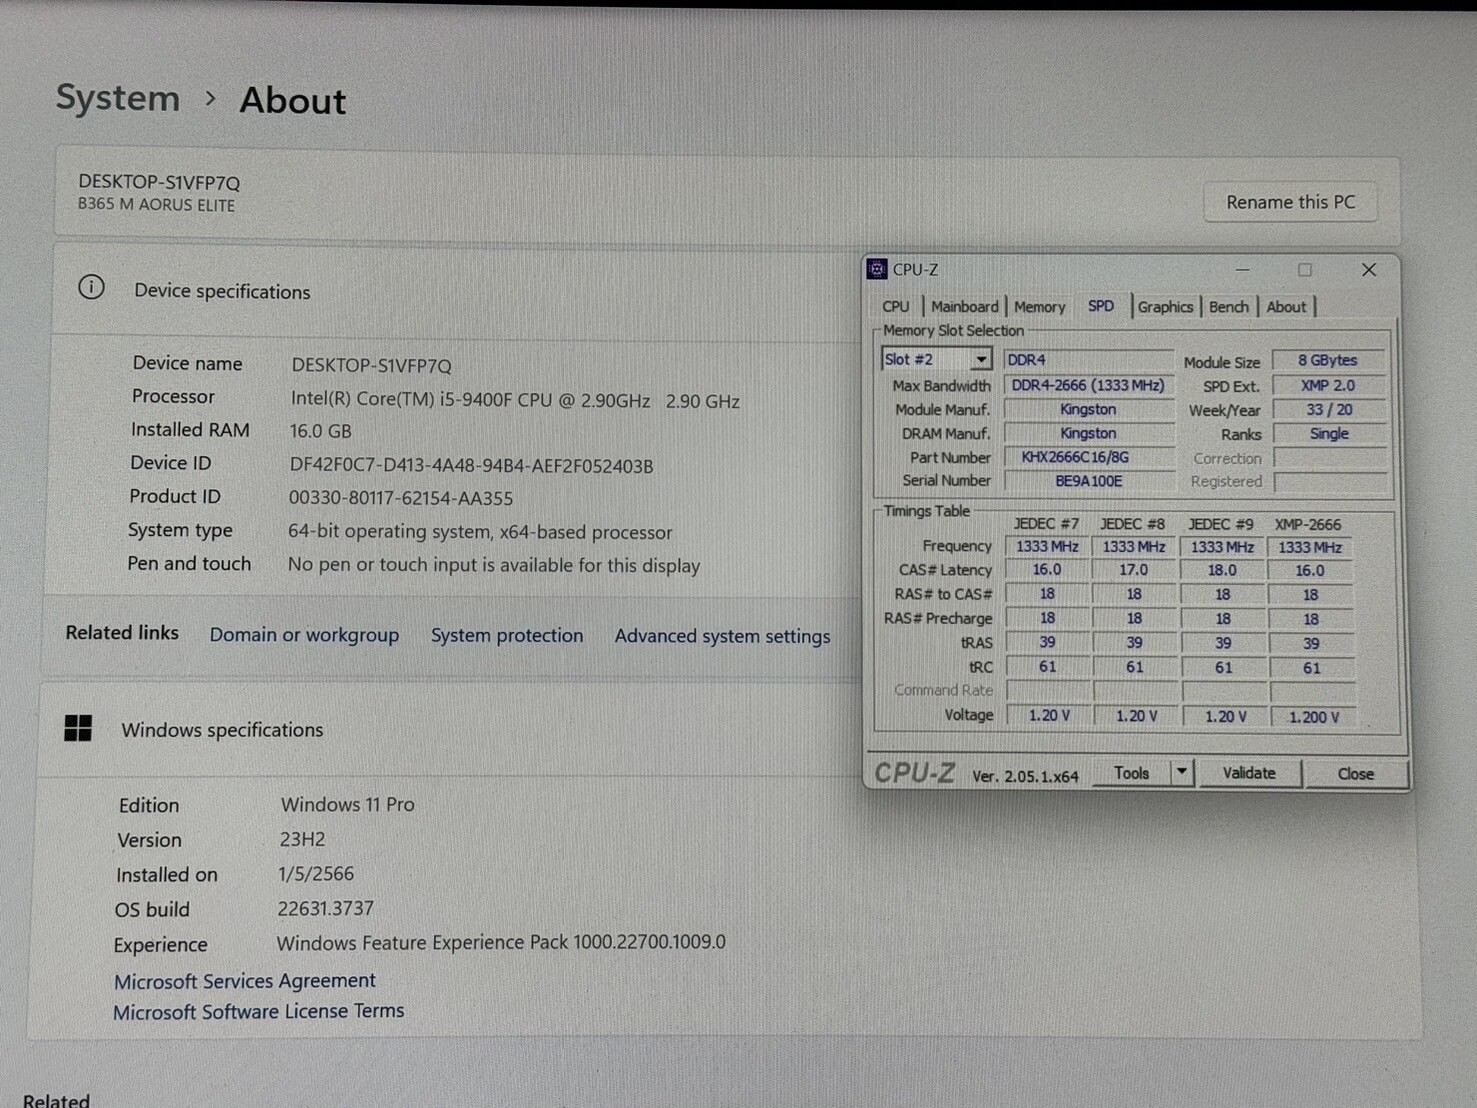
Task: Click the Version value 23H2
Action: click(x=302, y=839)
